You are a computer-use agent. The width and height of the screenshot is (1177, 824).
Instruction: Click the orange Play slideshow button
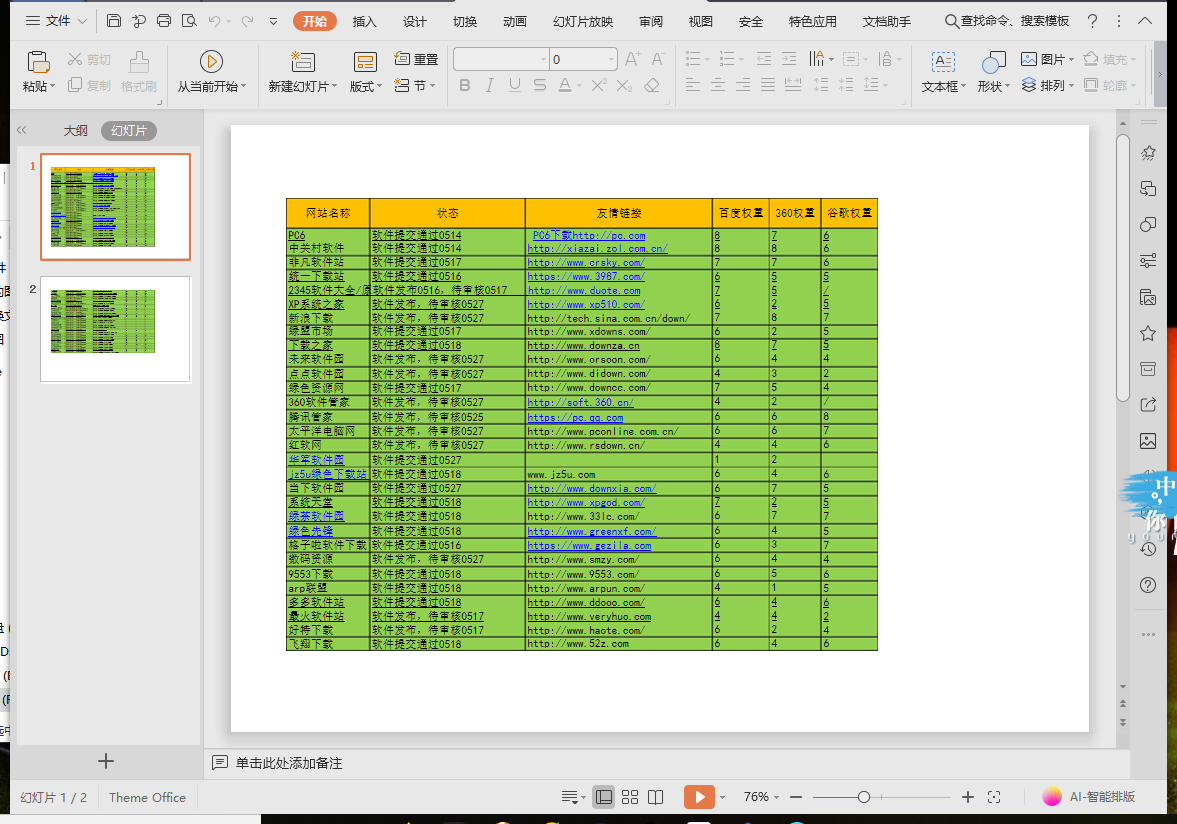[699, 797]
